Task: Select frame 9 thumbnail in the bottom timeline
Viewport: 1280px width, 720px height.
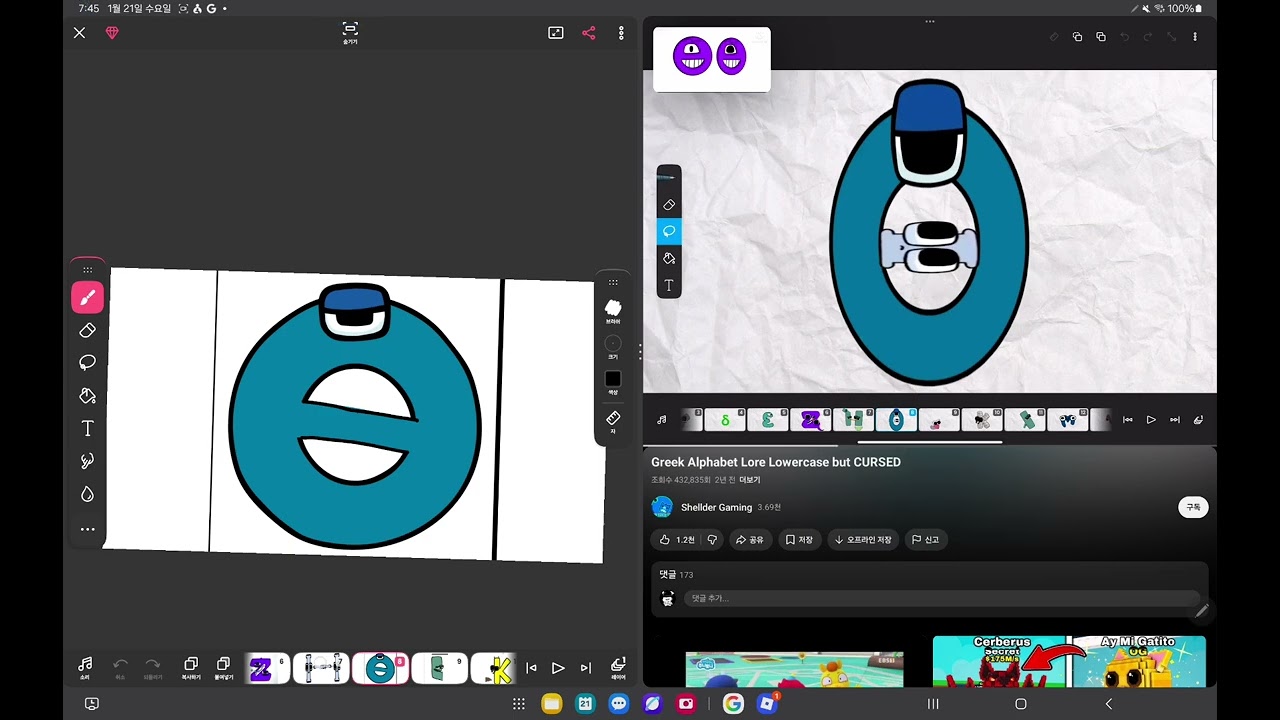Action: tap(439, 668)
